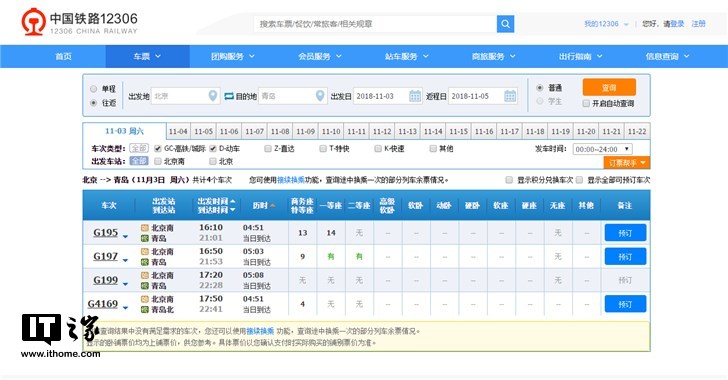Expand G4169 train details arrow
This screenshot has width=728, height=380.
pos(125,308)
